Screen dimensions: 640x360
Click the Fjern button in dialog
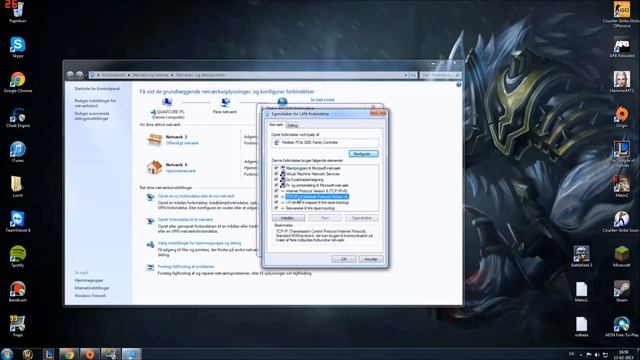click(325, 218)
